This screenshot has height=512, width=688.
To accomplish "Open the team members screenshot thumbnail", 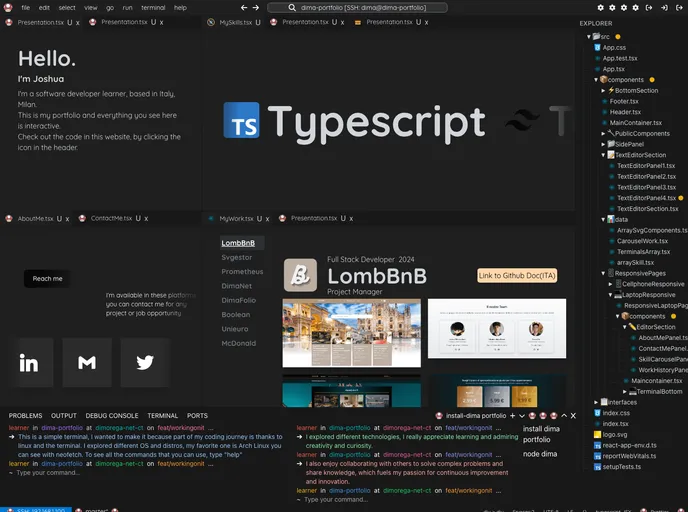I will pyautogui.click(x=497, y=329).
